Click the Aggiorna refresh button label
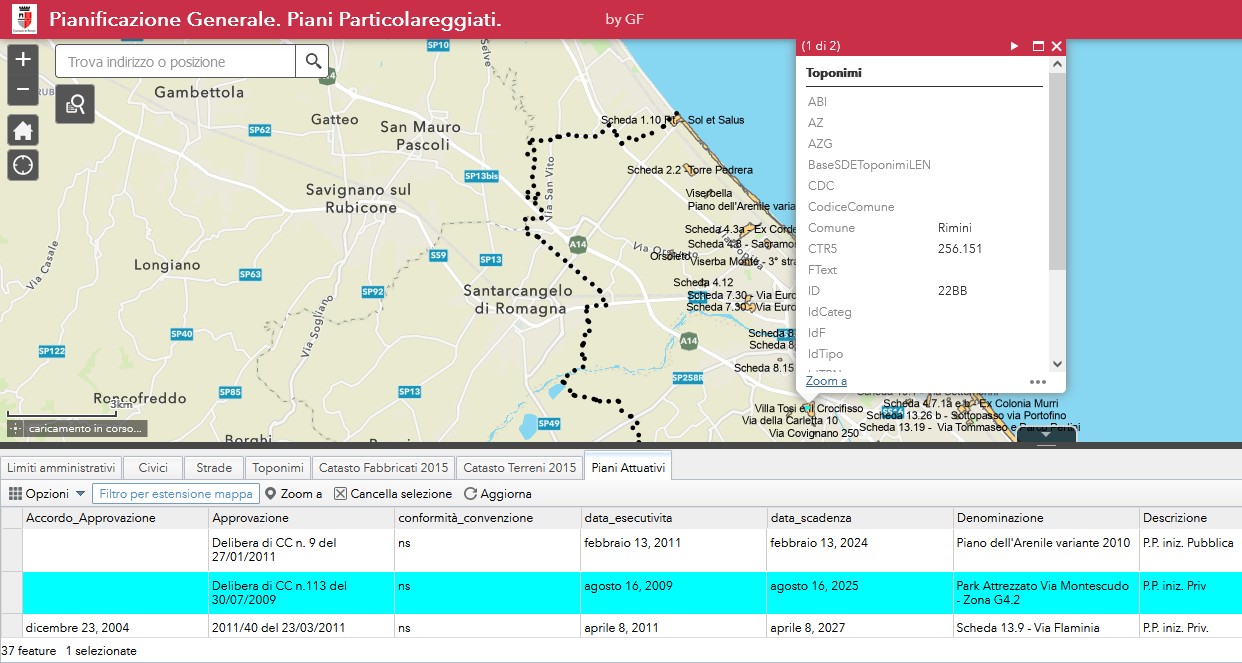Screen dimensions: 1242x663 (506, 494)
